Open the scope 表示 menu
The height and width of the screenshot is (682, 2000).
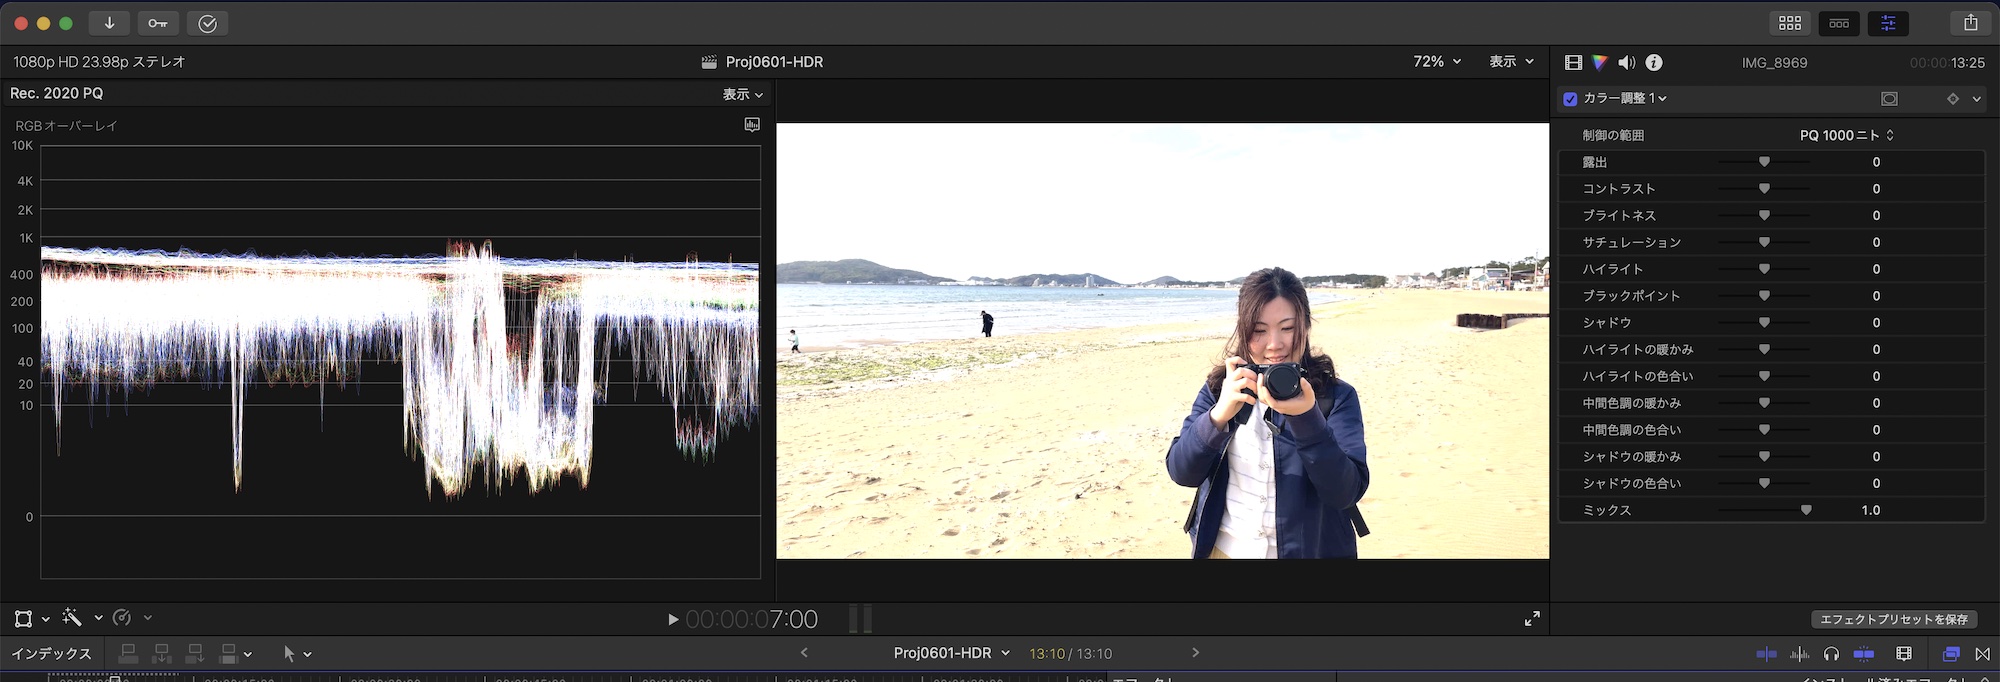743,94
